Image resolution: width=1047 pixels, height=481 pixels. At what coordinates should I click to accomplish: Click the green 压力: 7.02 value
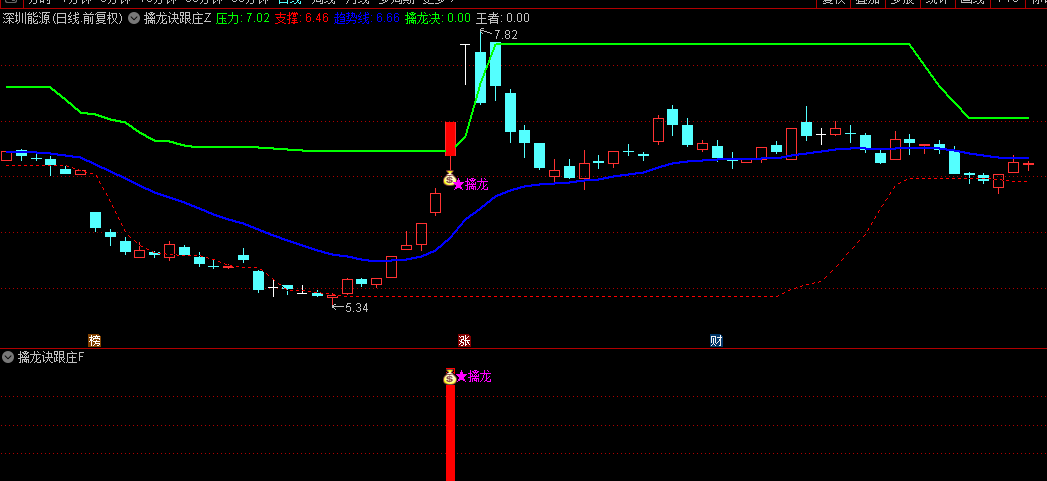243,19
